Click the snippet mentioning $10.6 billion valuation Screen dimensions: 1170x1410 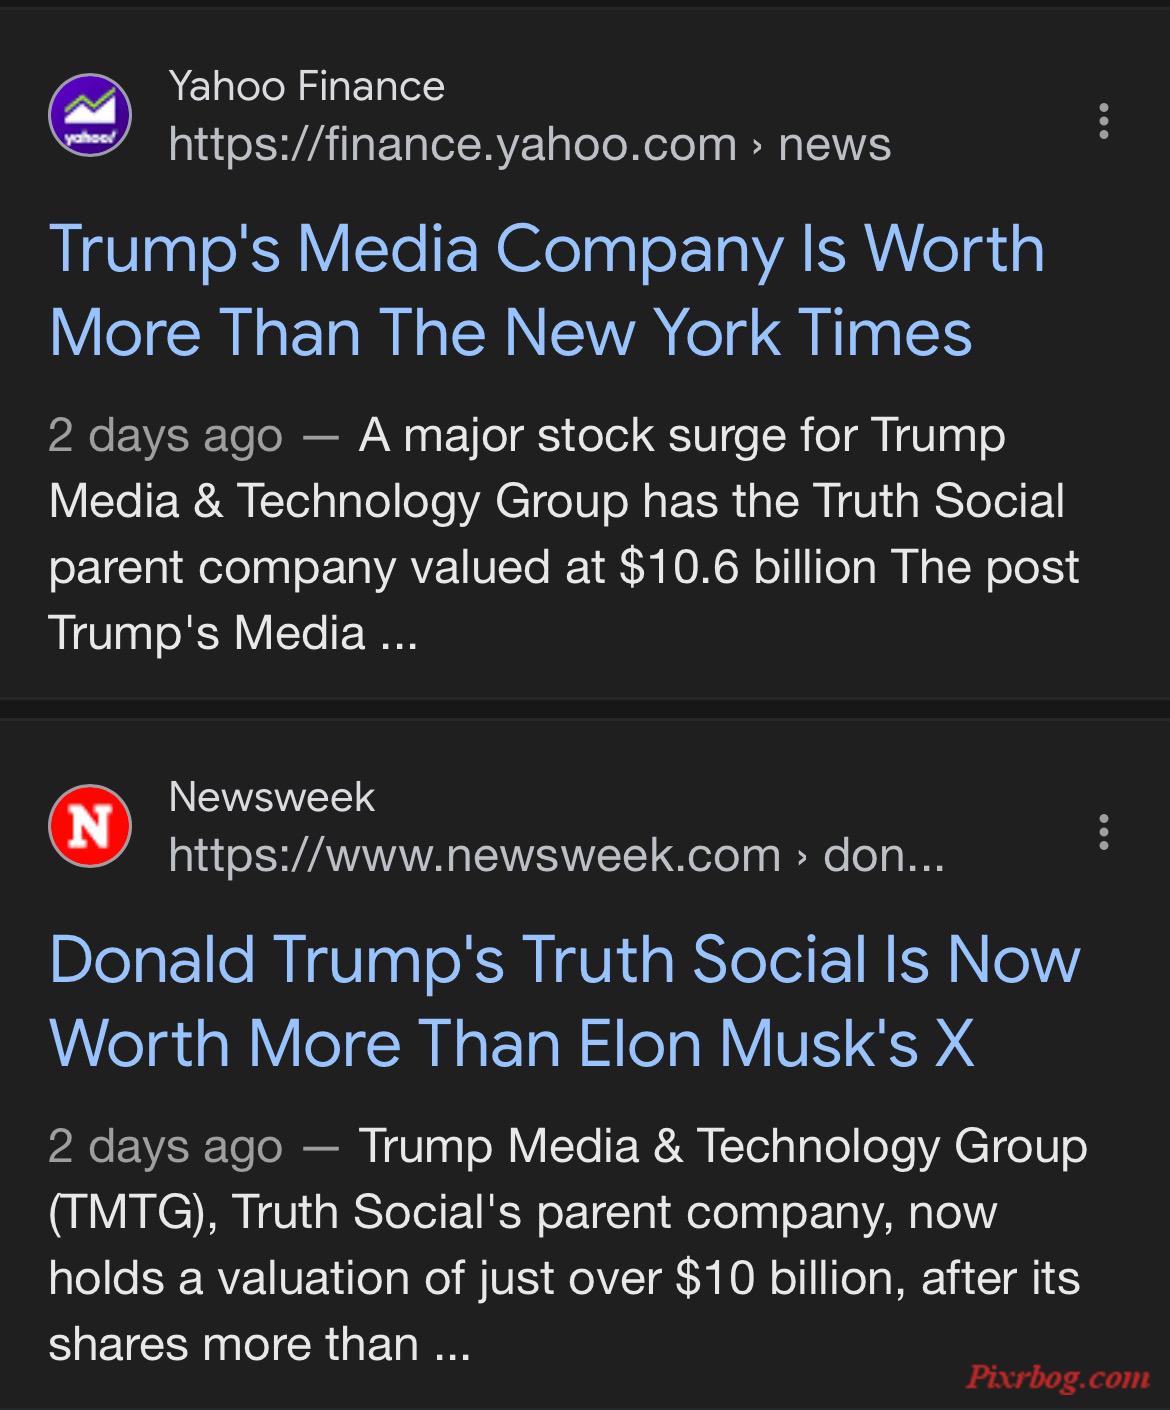click(x=564, y=534)
